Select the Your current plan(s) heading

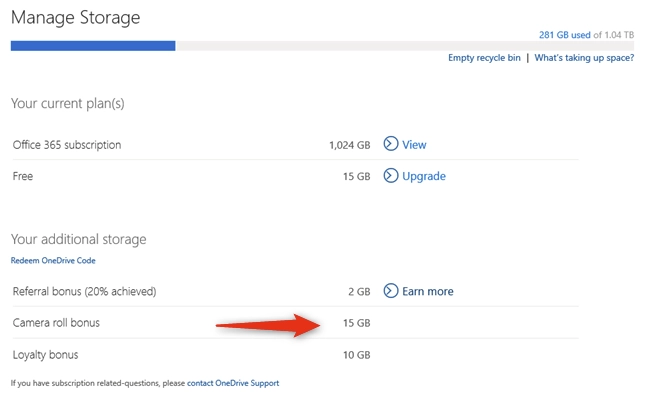[x=67, y=103]
